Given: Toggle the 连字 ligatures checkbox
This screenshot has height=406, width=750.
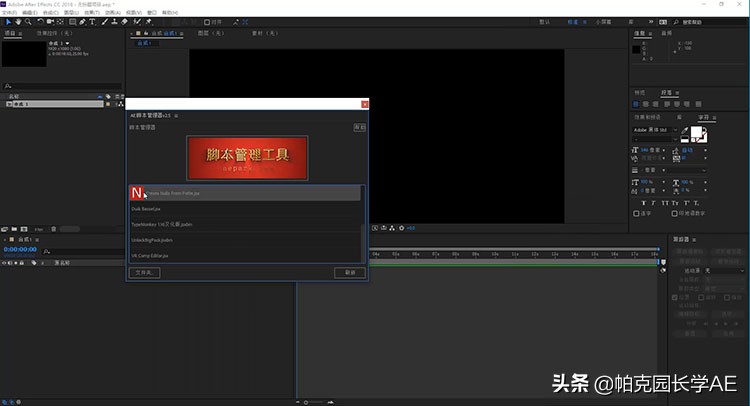Looking at the screenshot, I should (x=636, y=214).
